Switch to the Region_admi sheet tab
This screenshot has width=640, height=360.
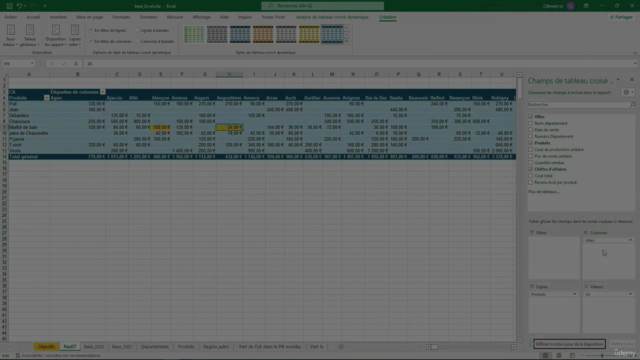[216, 347]
